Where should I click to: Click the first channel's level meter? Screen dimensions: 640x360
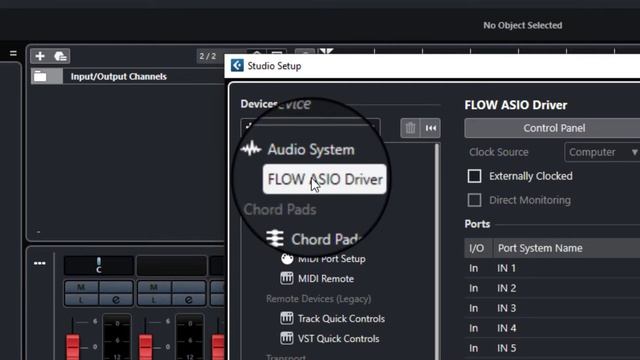pyautogui.click(x=117, y=338)
